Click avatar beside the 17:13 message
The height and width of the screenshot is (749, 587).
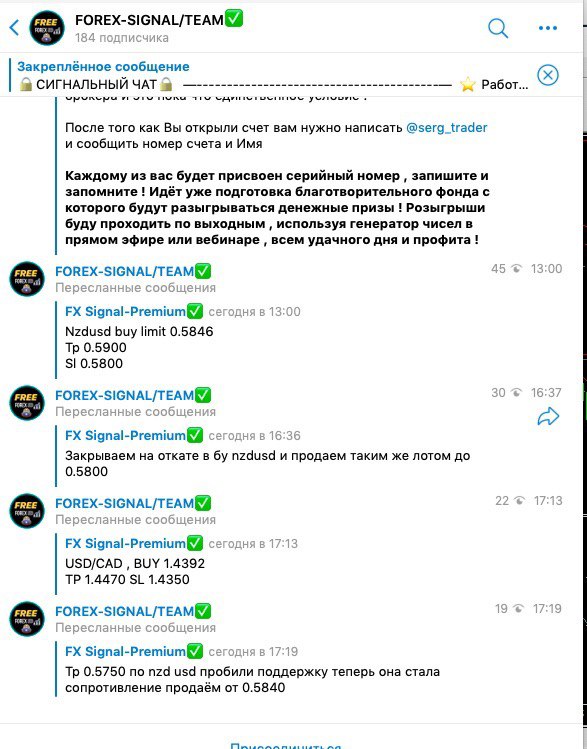27,511
